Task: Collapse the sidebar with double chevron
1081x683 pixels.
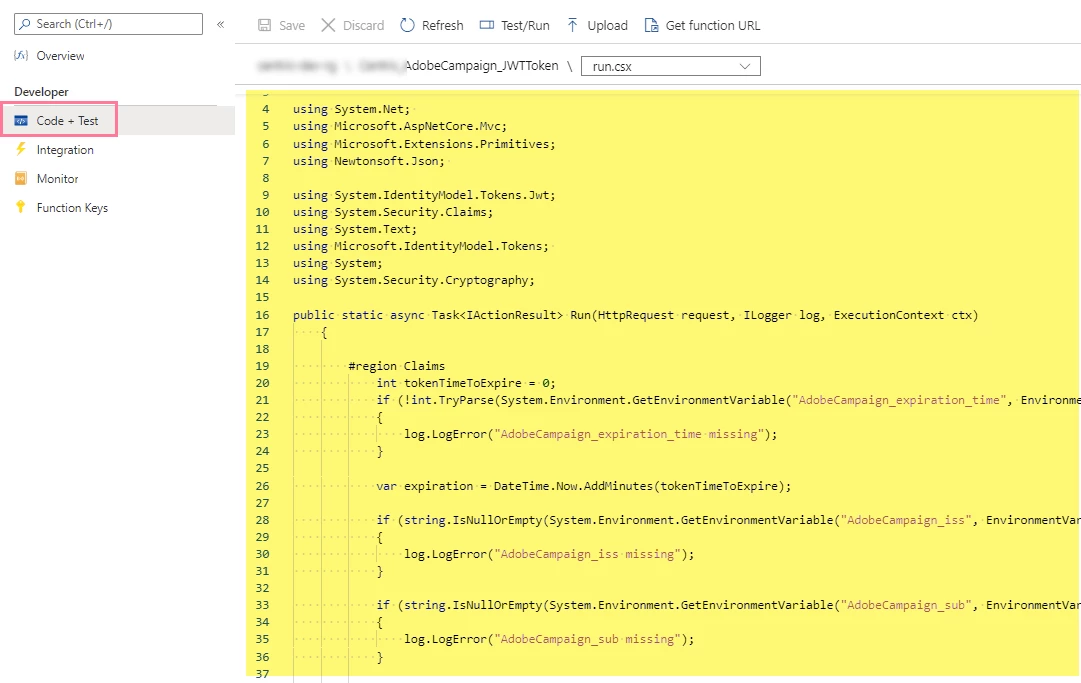Action: point(221,24)
